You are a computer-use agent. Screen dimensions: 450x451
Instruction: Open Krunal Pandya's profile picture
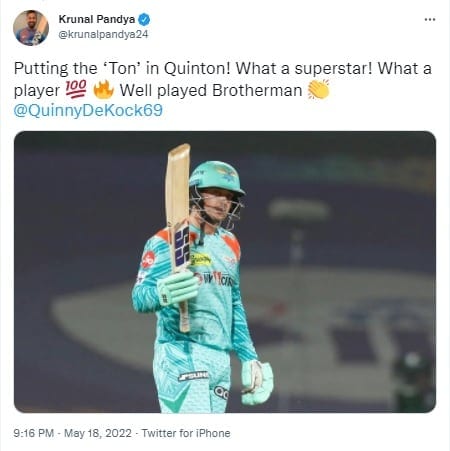(x=31, y=28)
